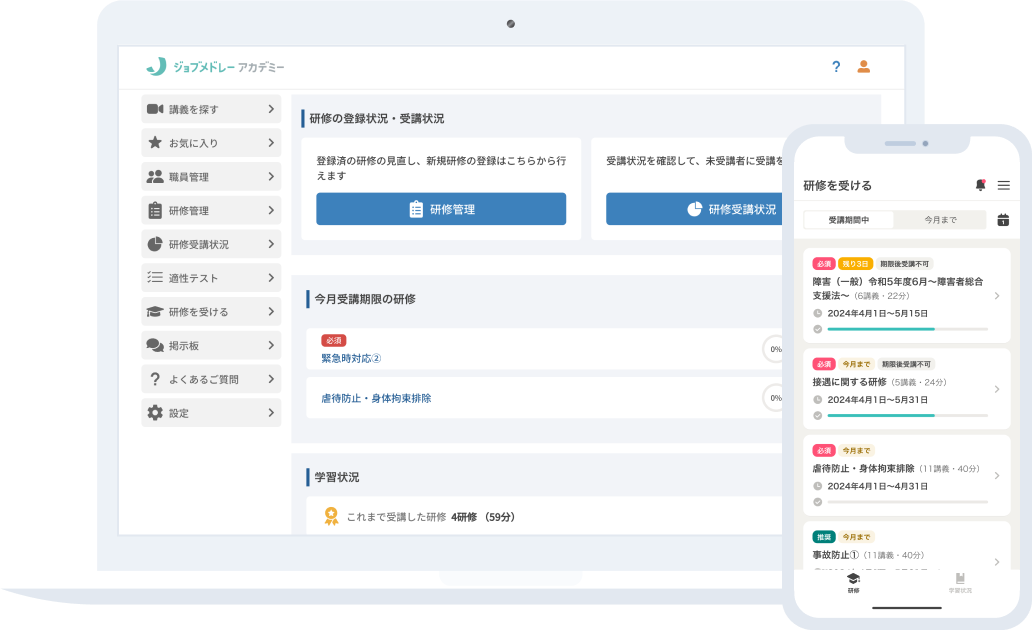Tap the calendar icon on the phone

pyautogui.click(x=1003, y=220)
